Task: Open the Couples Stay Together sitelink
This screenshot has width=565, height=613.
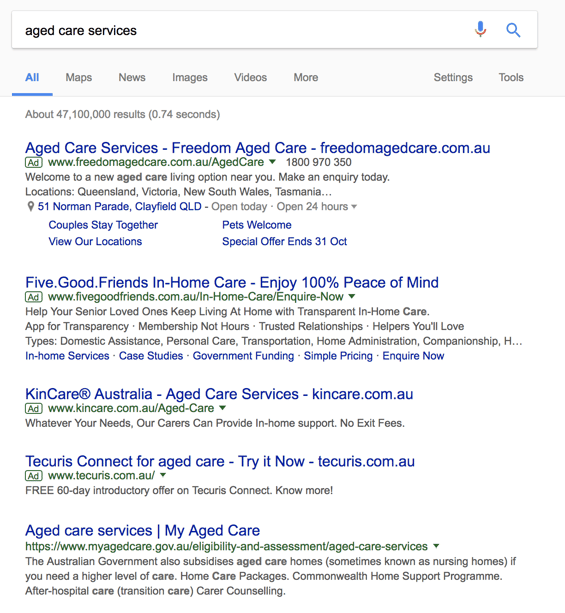Action: 103,225
